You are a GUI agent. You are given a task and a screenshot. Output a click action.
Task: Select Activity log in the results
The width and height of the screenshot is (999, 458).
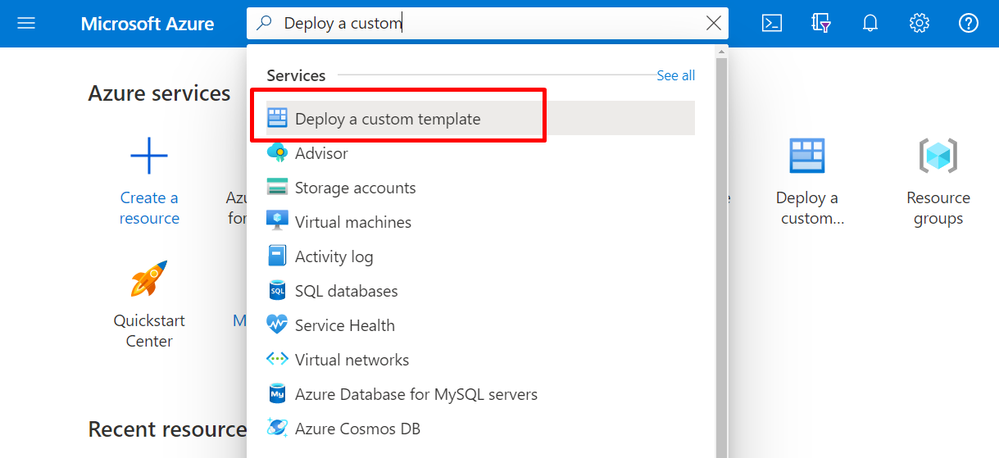[334, 257]
